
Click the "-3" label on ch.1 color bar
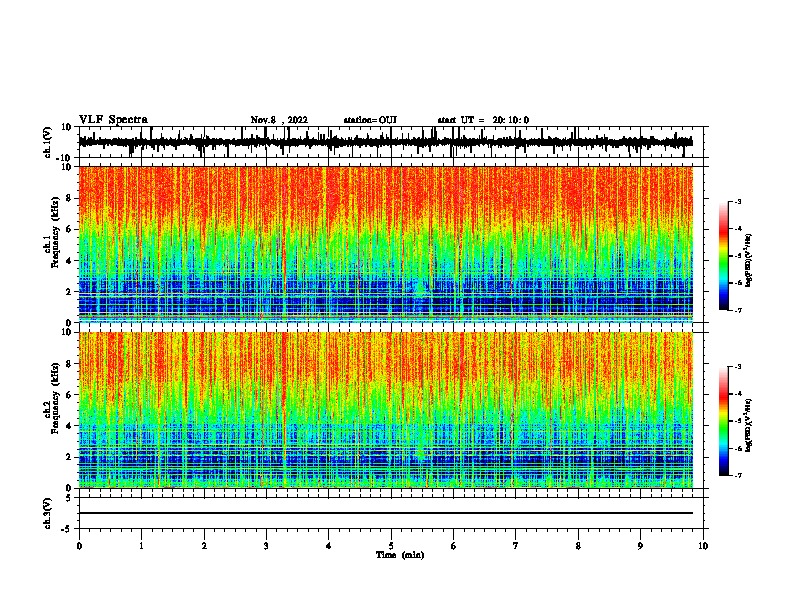[x=738, y=201]
